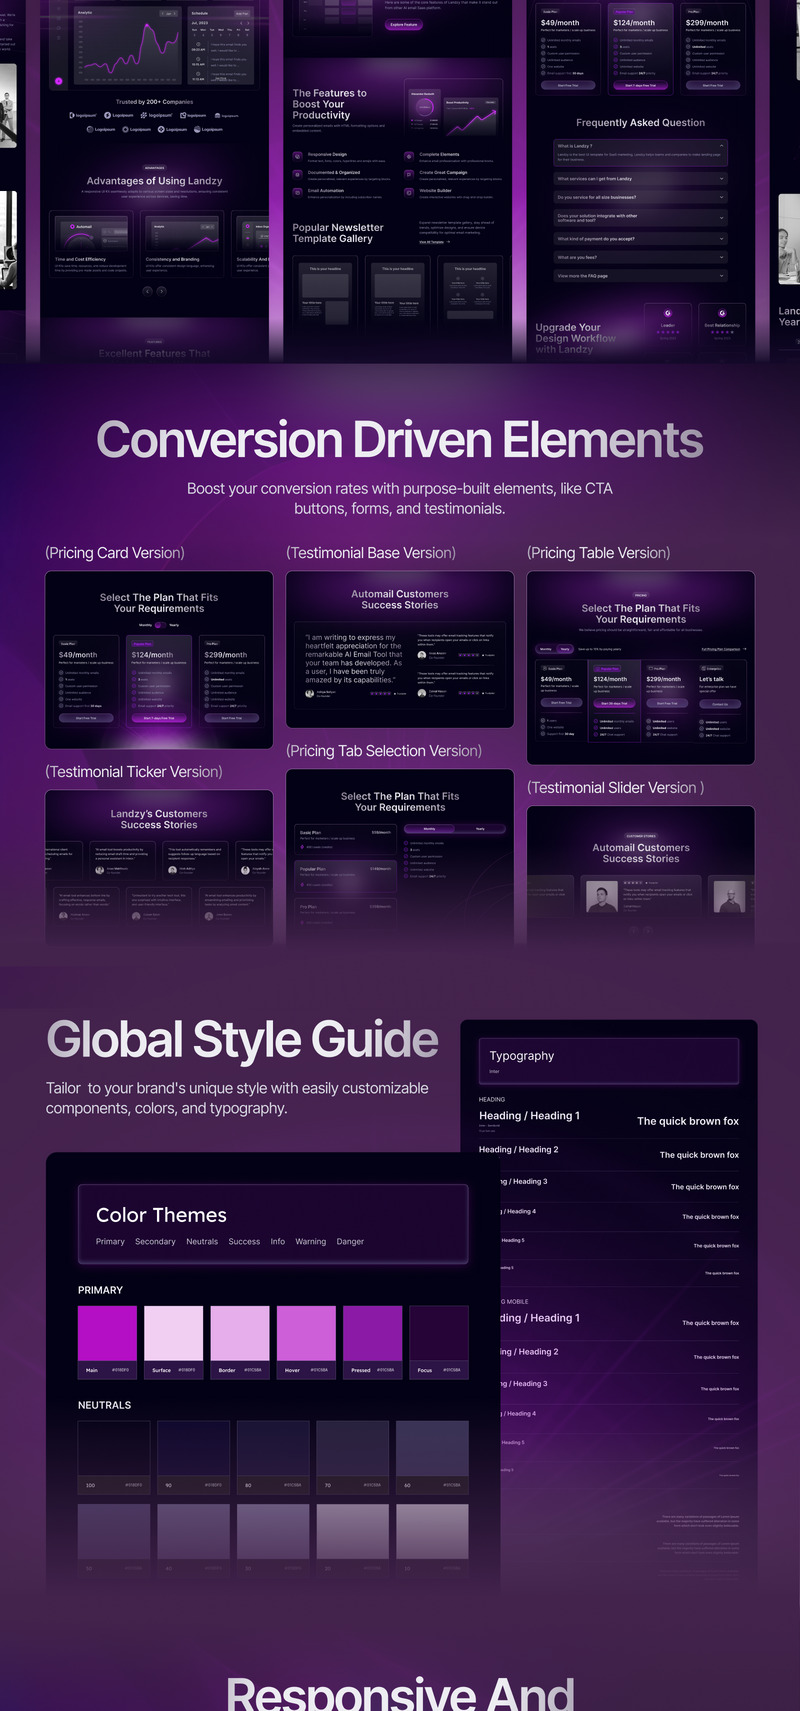Image resolution: width=800 pixels, height=1711 pixels.
Task: Click the Leader badge icon
Action: pyautogui.click(x=667, y=314)
